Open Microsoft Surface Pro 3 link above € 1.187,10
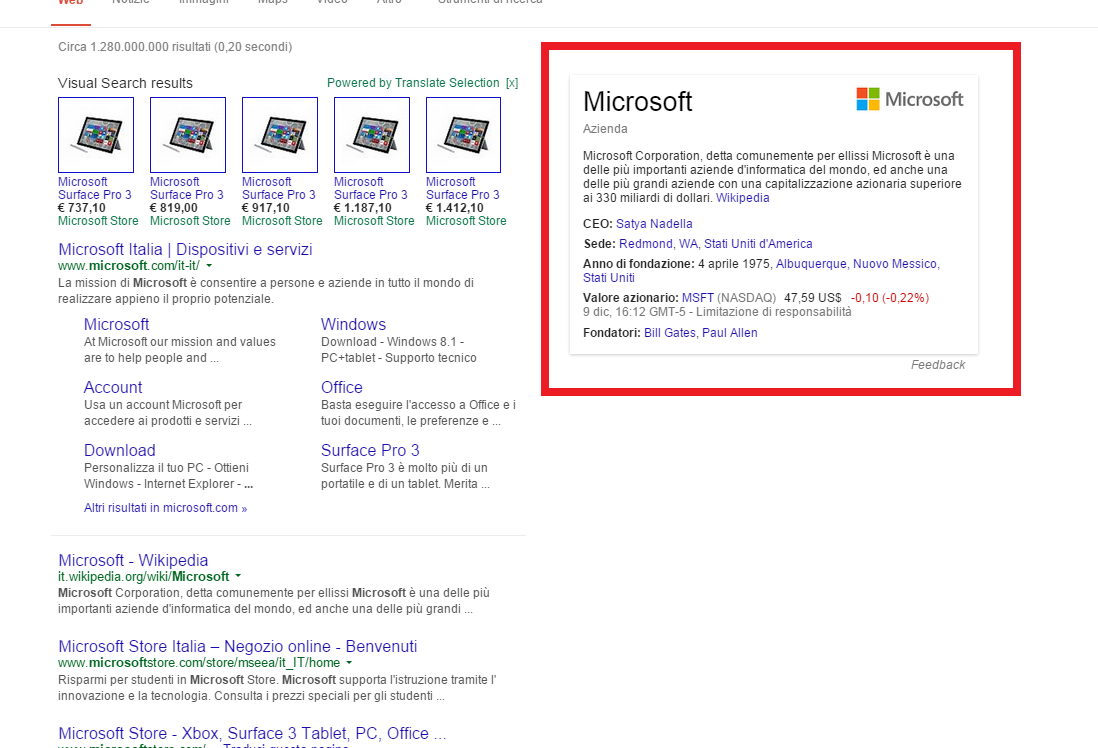This screenshot has height=748, width=1098. point(370,188)
